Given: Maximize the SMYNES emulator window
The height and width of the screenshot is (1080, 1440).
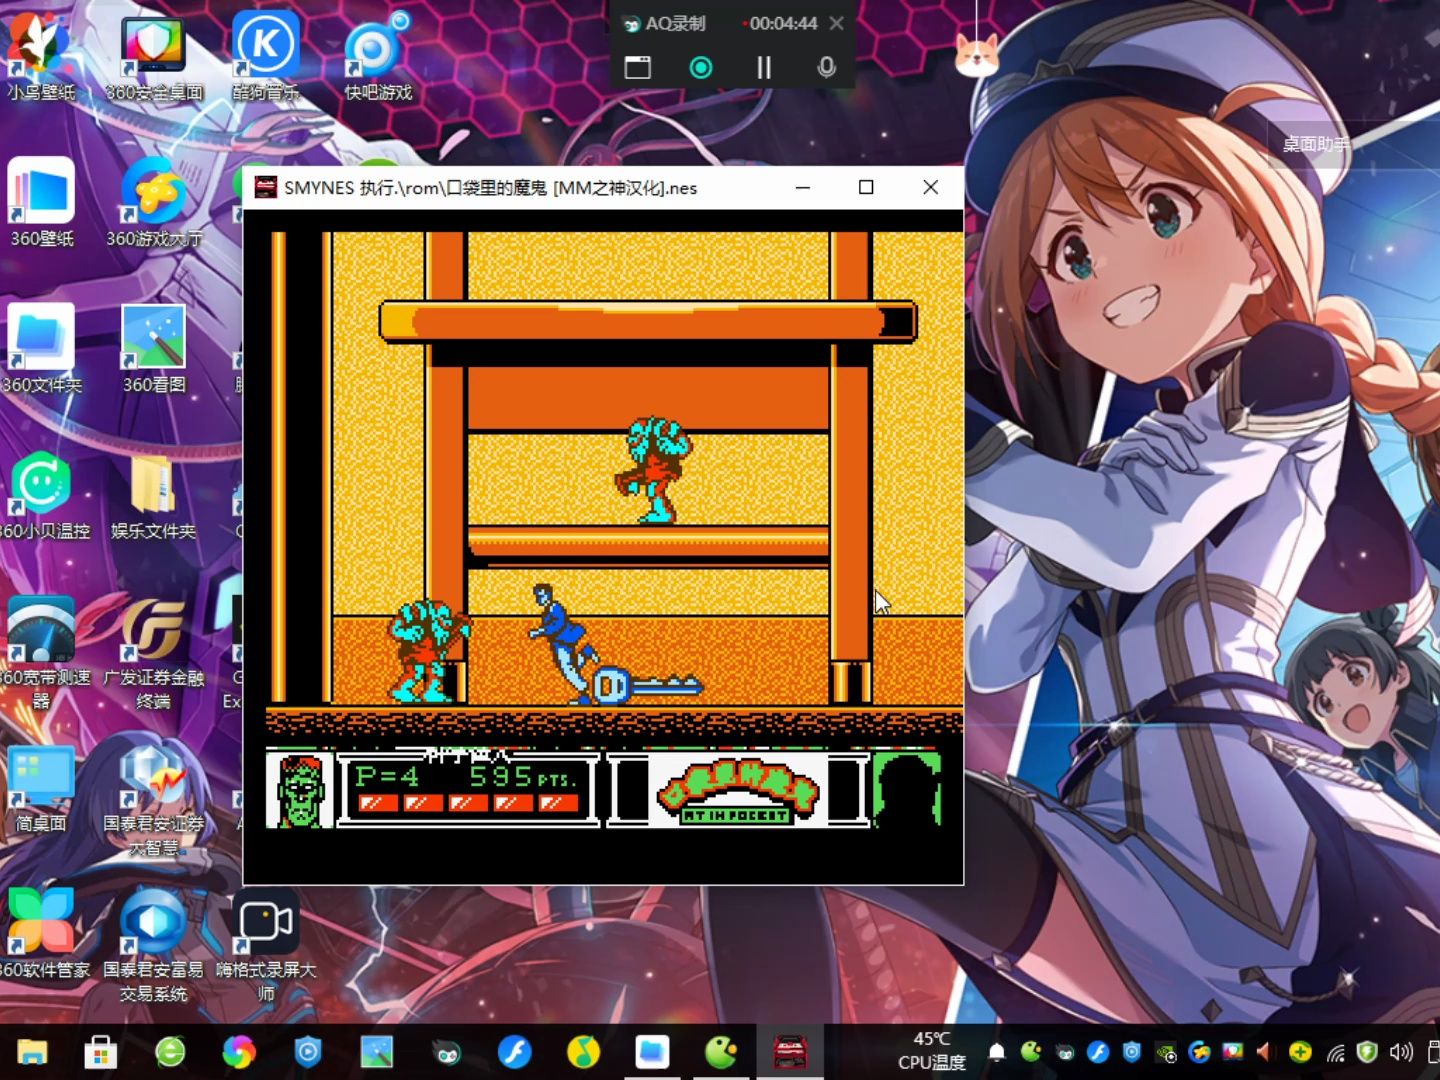Looking at the screenshot, I should click(x=866, y=187).
